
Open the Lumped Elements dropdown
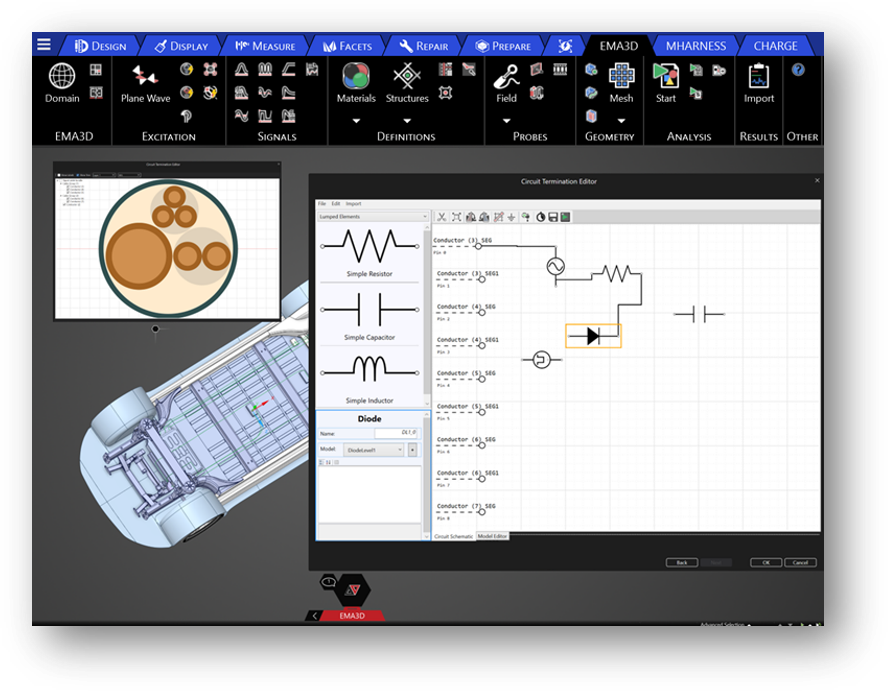373,217
